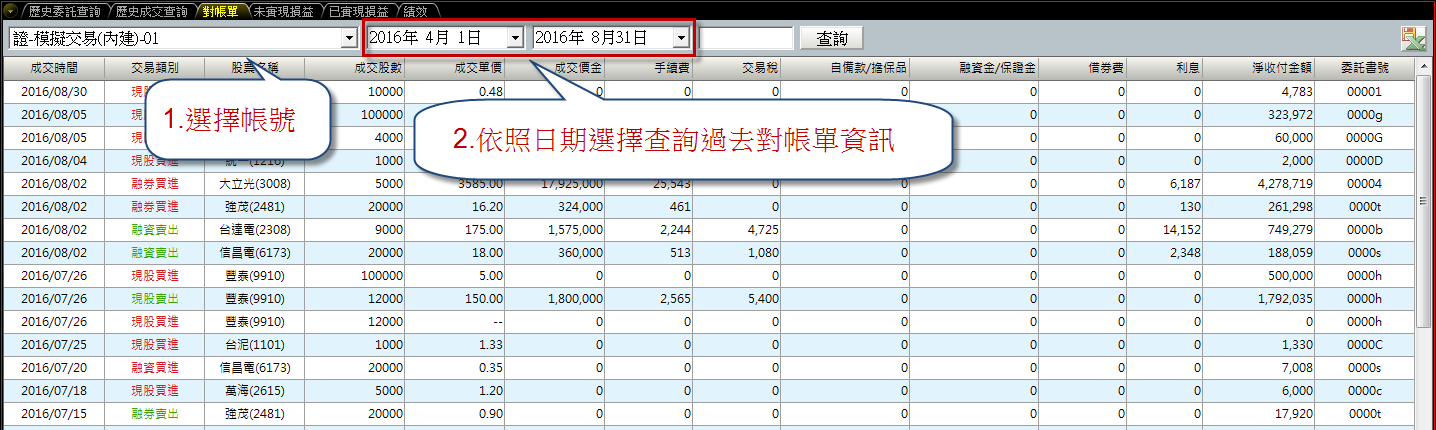This screenshot has height=430, width=1437.
Task: Expand the start date 2016年4月1日 picker
Action: (514, 38)
